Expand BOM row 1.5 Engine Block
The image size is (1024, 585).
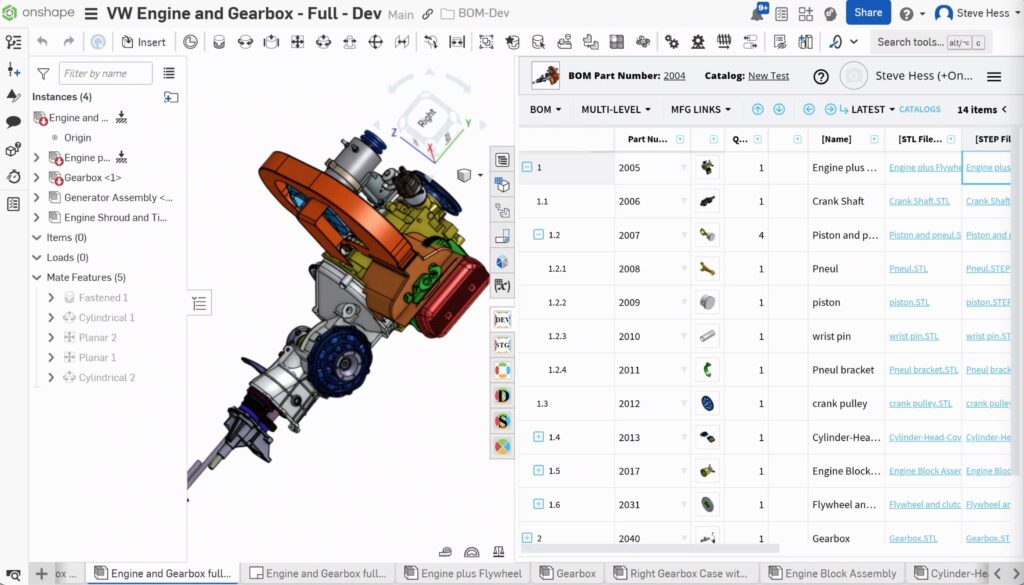[x=538, y=470]
